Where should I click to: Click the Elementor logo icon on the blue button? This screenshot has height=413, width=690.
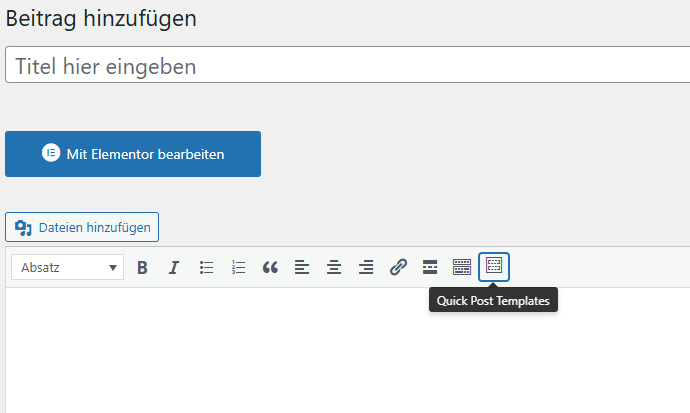coord(51,153)
